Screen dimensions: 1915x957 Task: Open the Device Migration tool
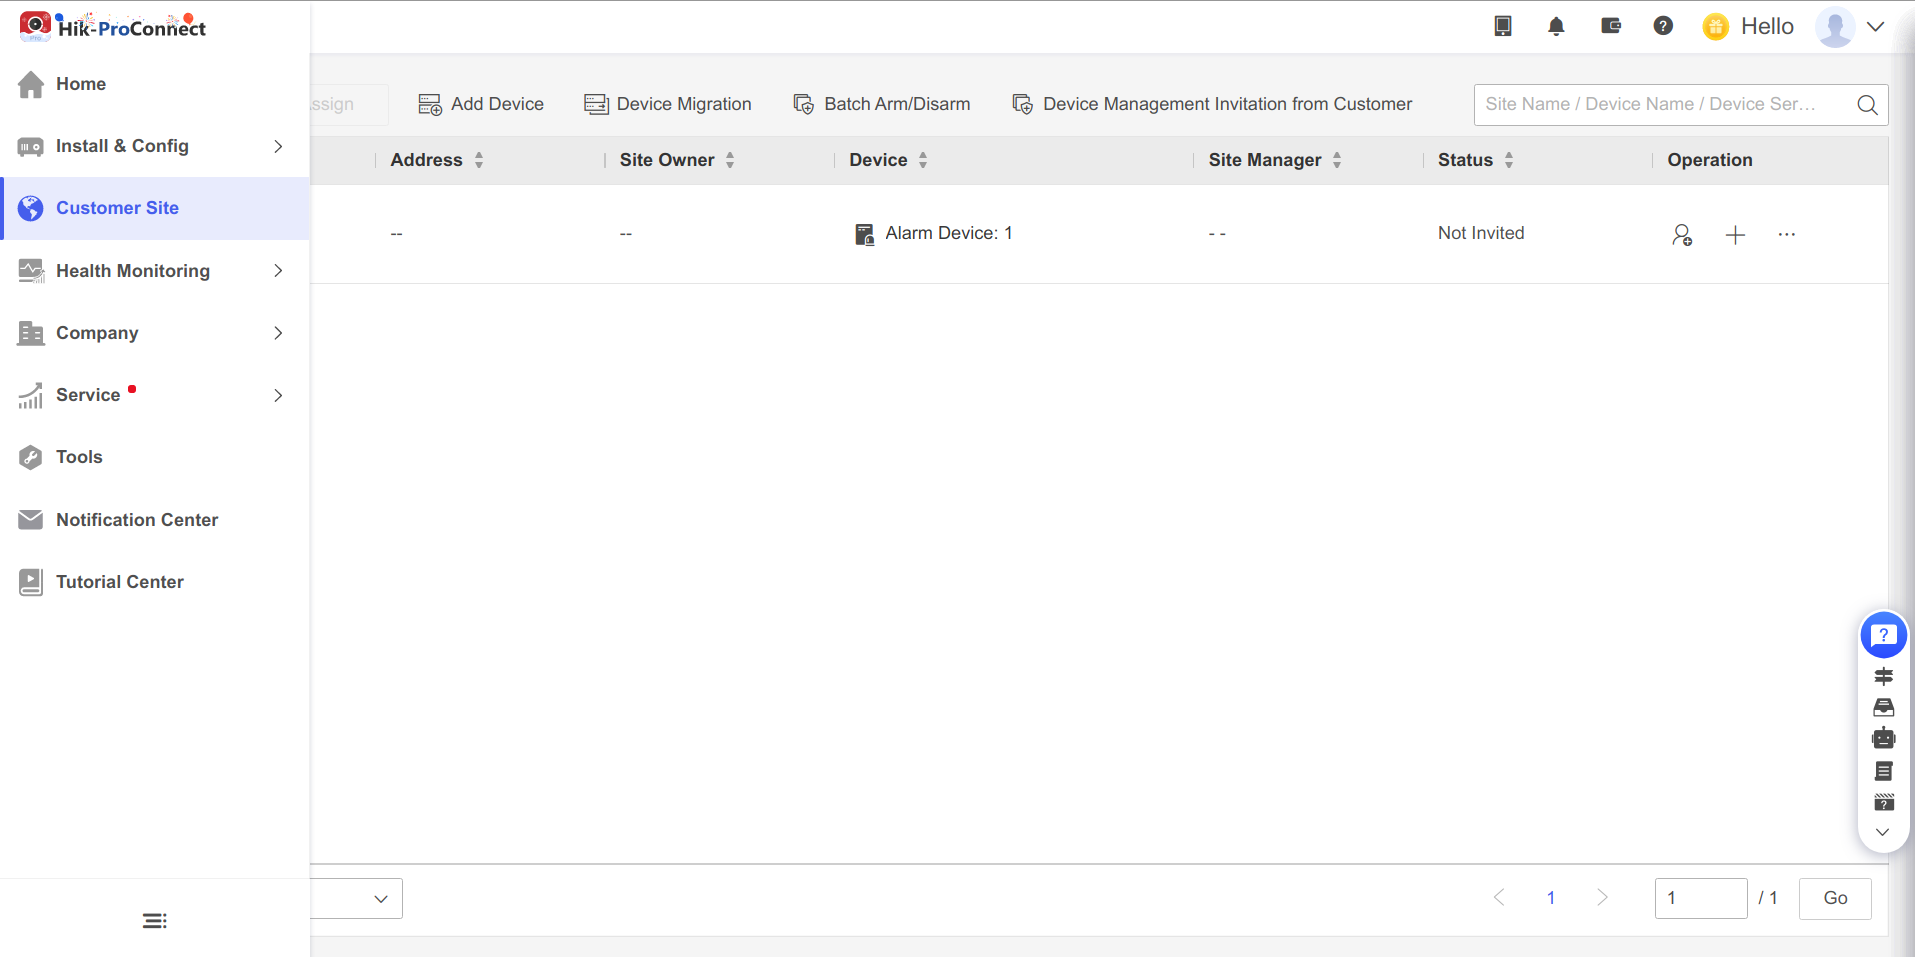[668, 104]
